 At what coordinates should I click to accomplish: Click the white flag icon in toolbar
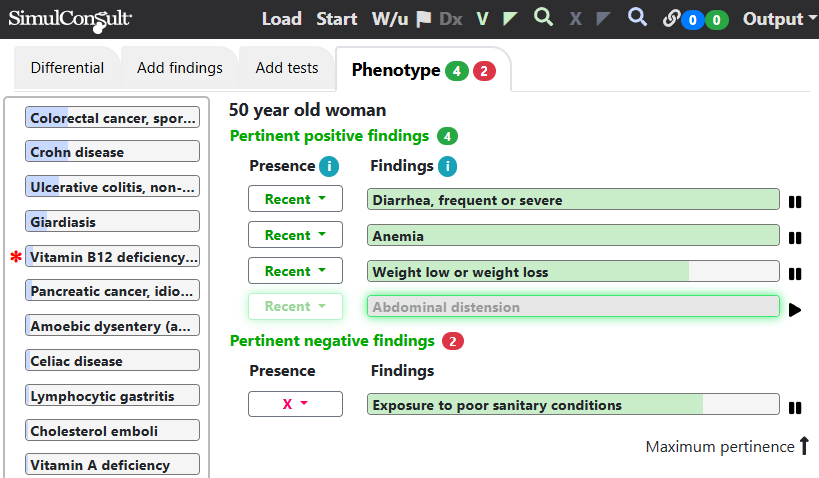click(x=424, y=19)
